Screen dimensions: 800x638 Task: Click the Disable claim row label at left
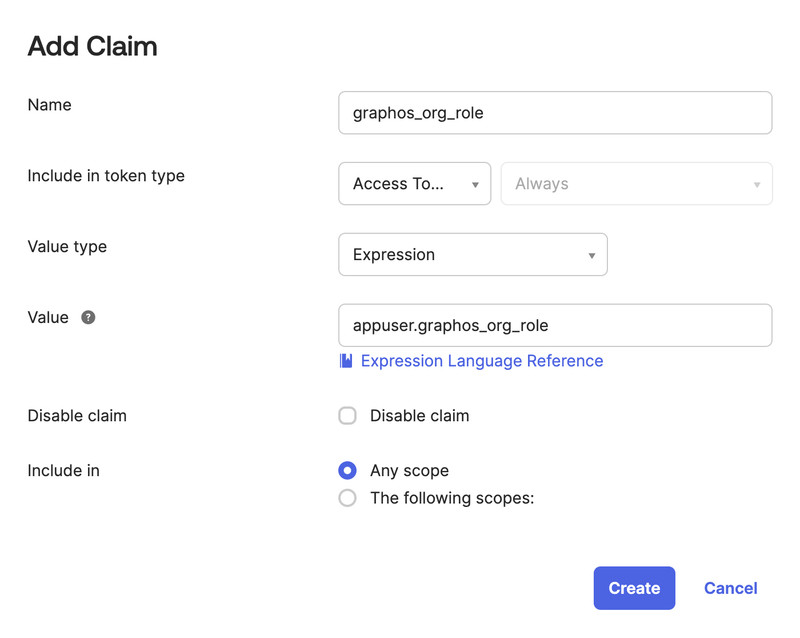pyautogui.click(x=77, y=415)
